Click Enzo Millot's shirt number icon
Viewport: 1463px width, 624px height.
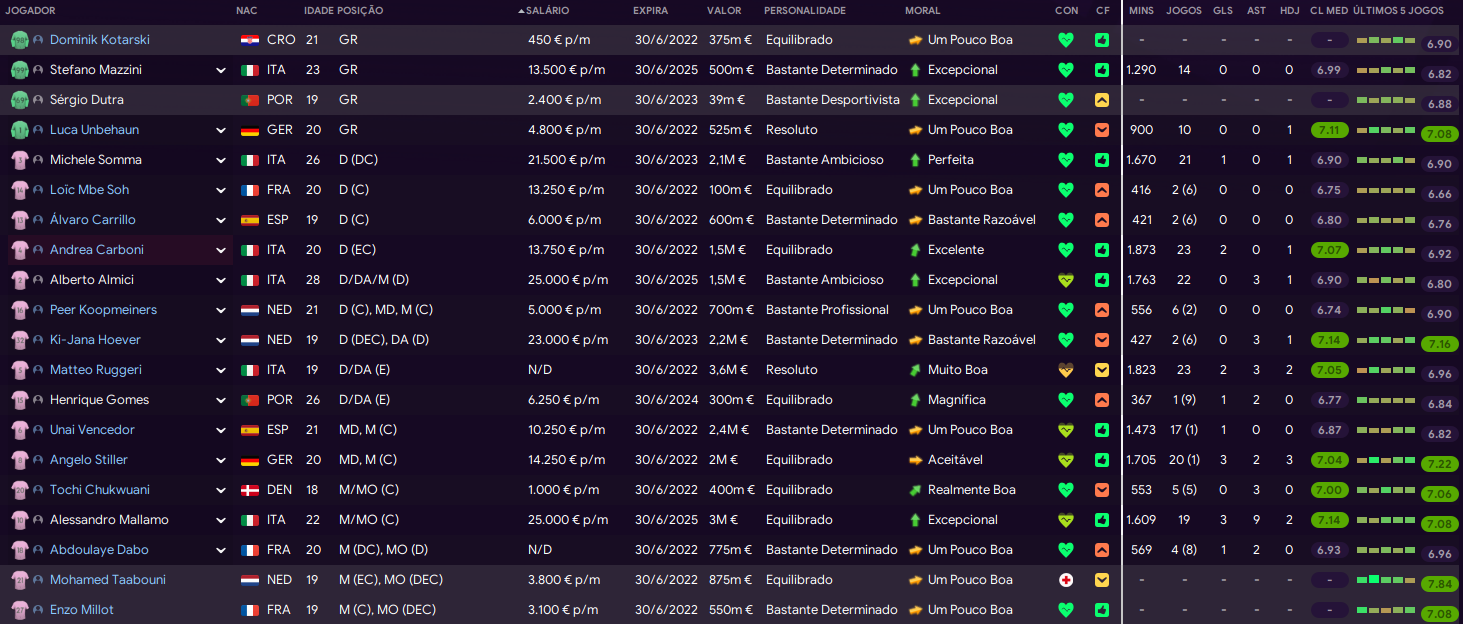point(20,610)
